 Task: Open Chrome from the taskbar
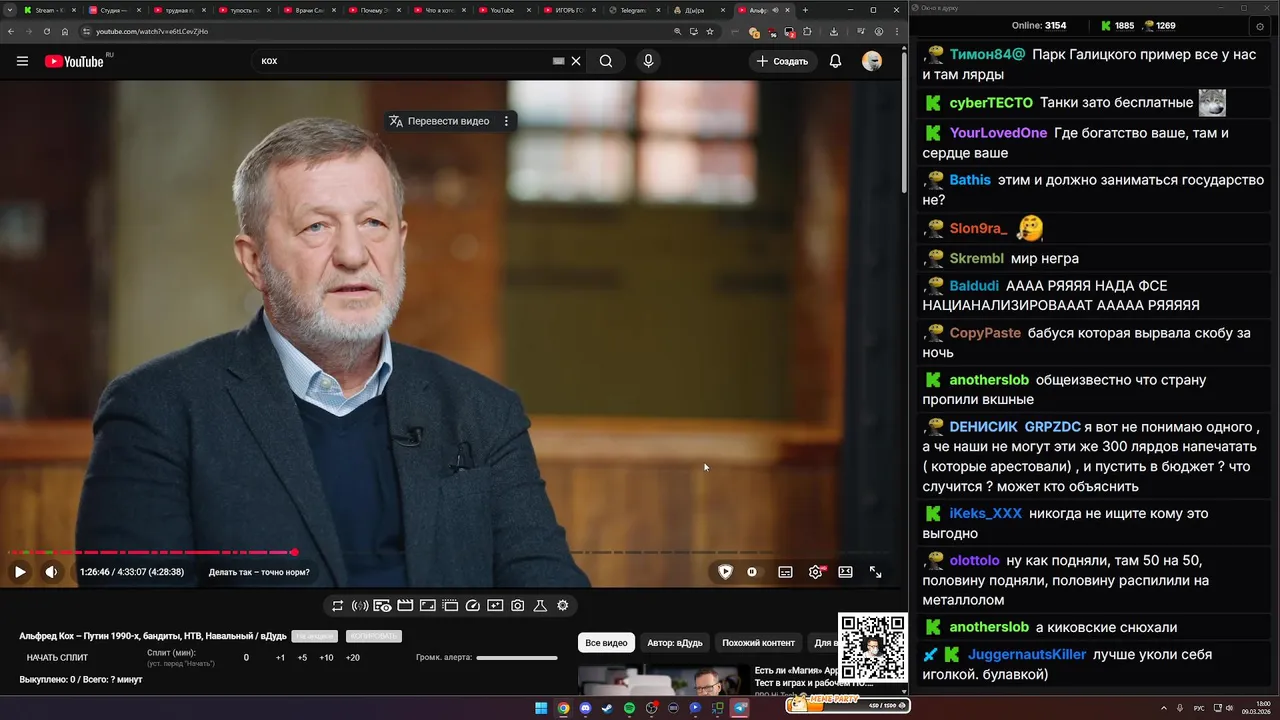coord(563,708)
